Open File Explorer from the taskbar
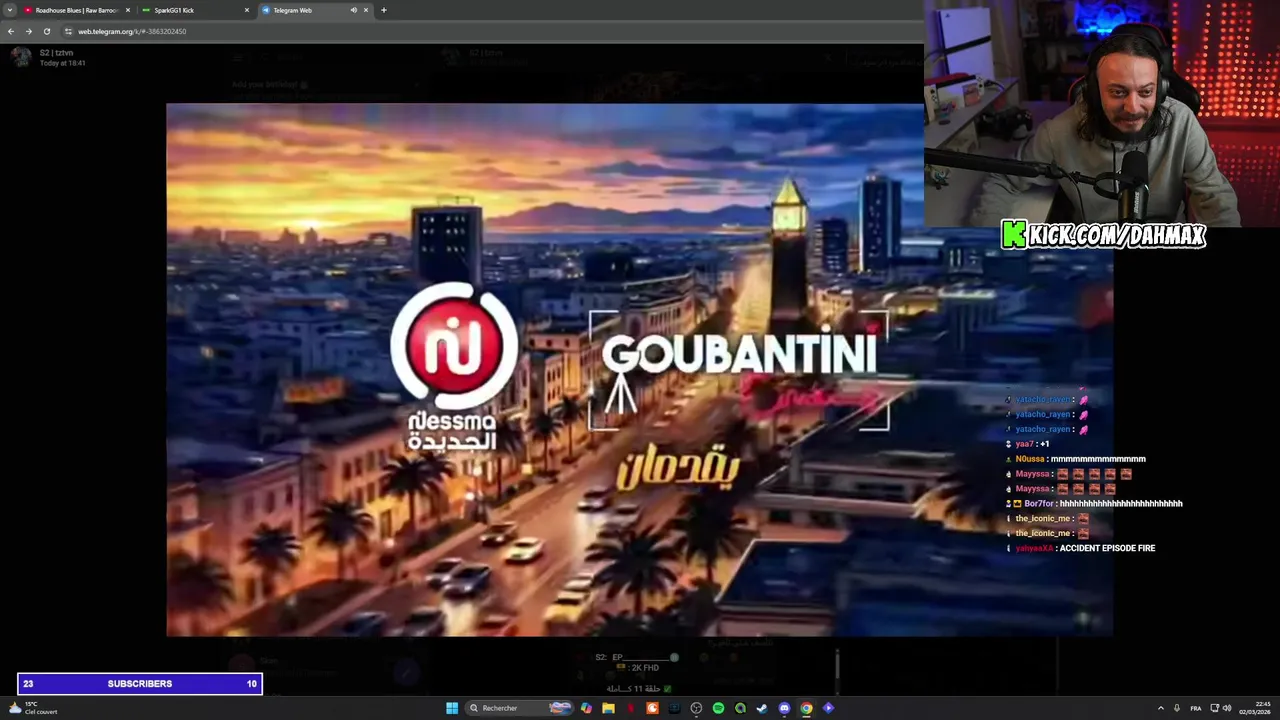Viewport: 1280px width, 720px height. pos(608,708)
